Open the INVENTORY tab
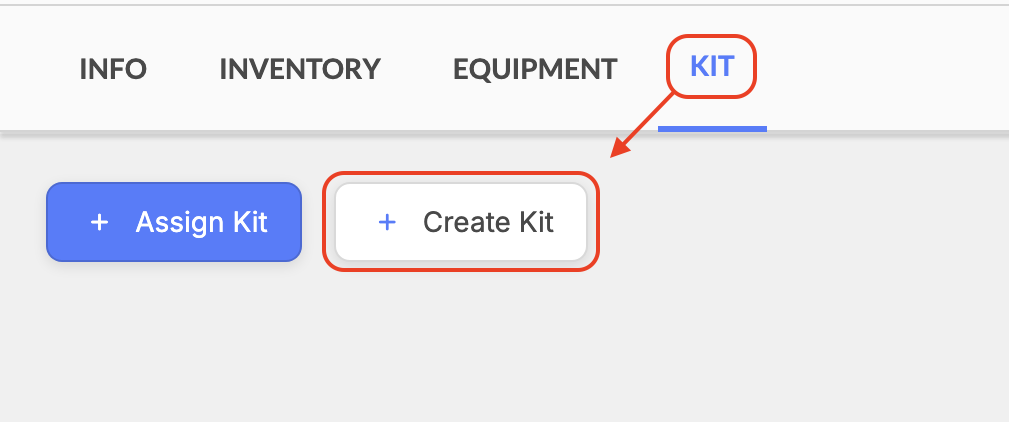Viewport: 1009px width, 422px height. (x=300, y=69)
